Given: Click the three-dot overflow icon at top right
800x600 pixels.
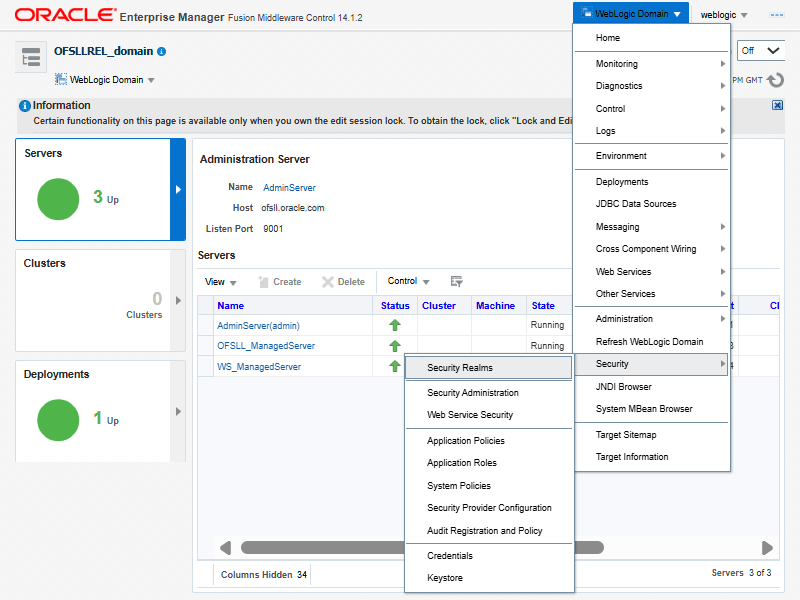Looking at the screenshot, I should [776, 15].
